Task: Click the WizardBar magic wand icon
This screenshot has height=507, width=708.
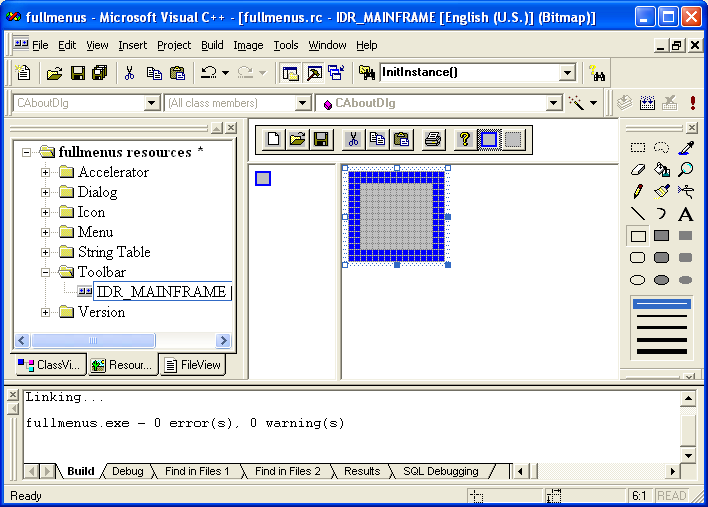Action: [576, 103]
